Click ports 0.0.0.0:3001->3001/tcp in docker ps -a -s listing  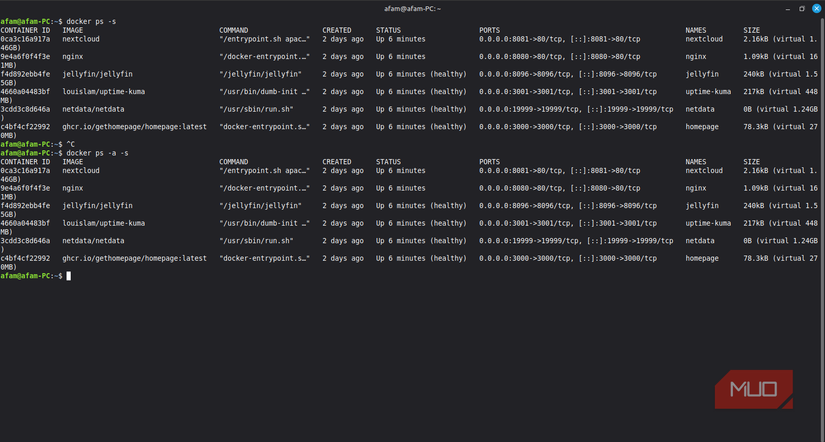[x=526, y=223]
